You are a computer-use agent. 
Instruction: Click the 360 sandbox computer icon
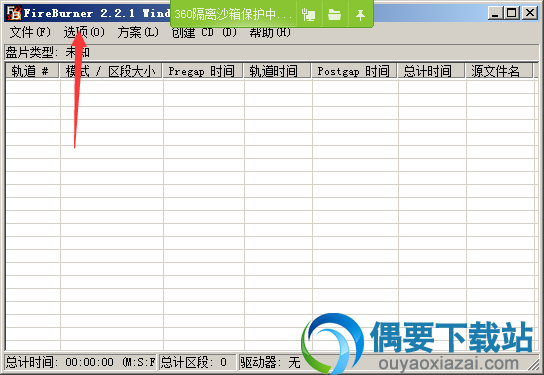tap(308, 14)
